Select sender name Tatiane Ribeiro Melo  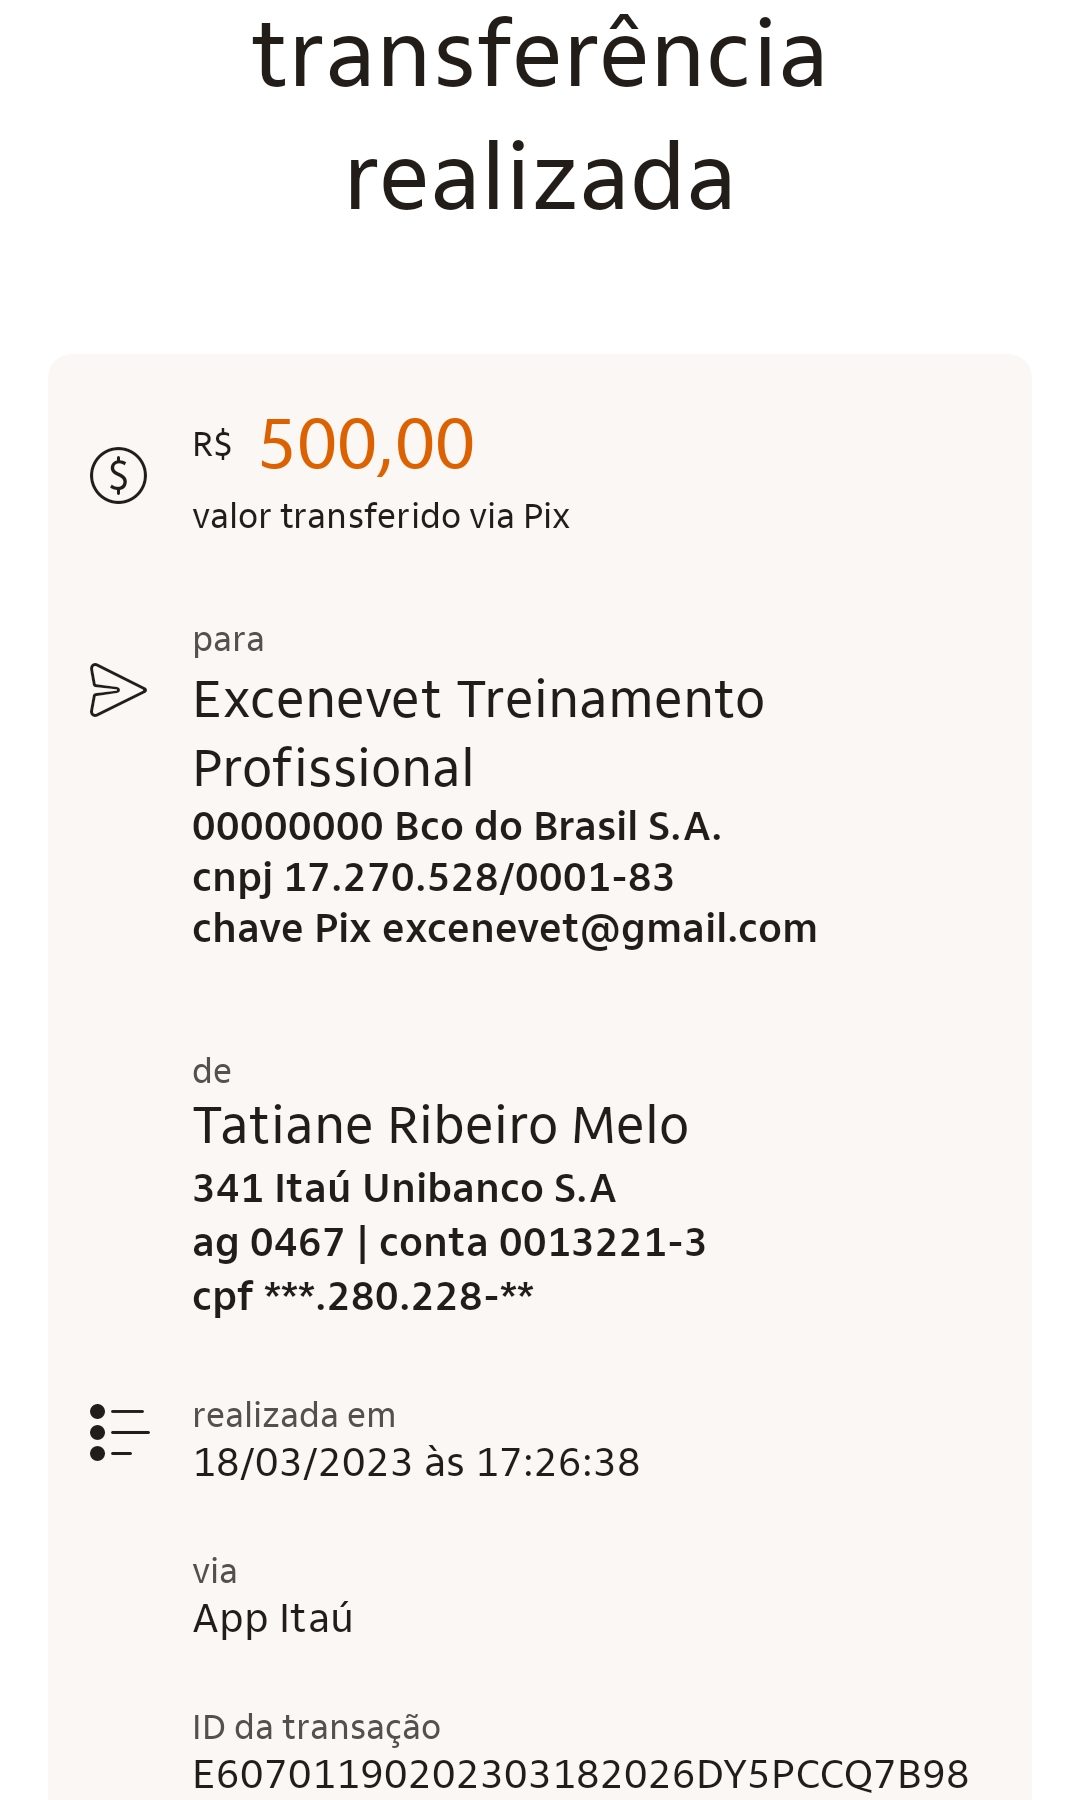point(440,1125)
